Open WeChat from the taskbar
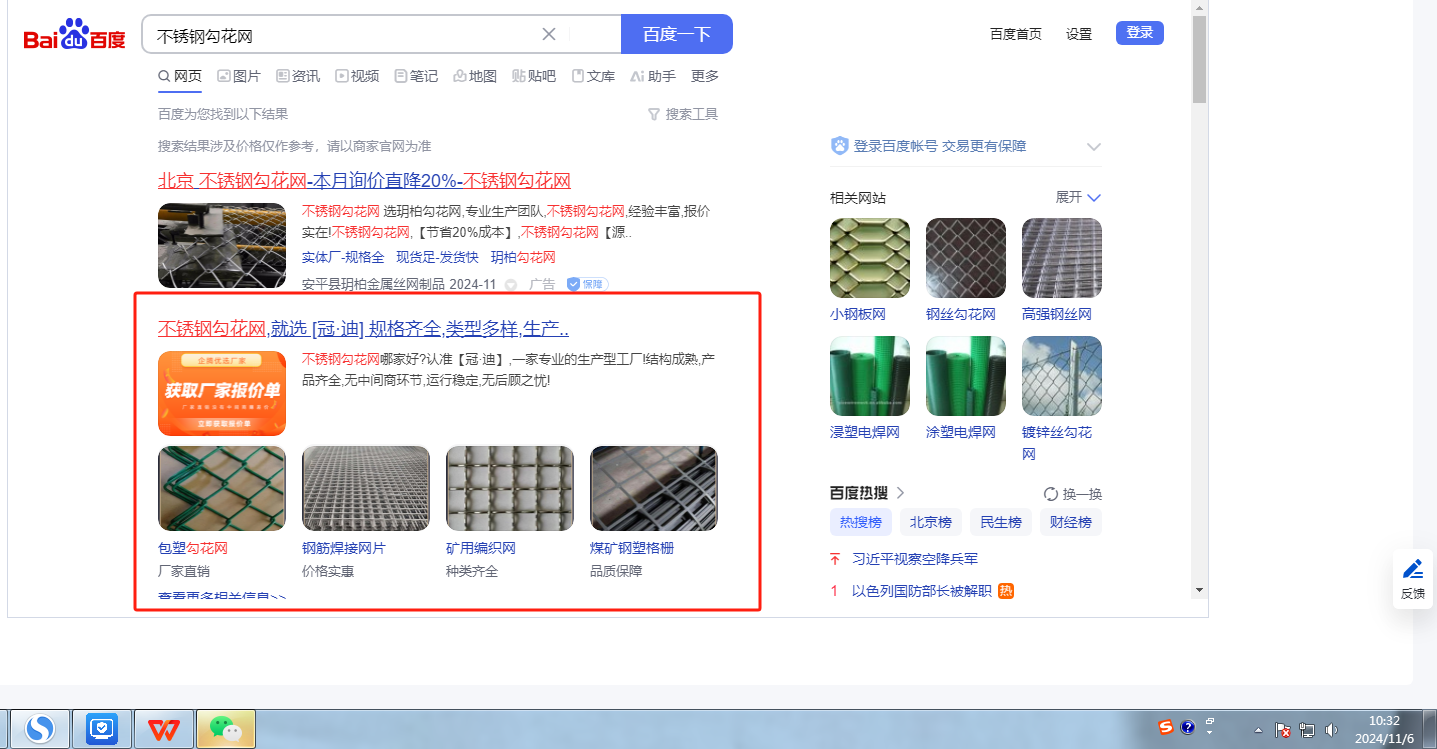 (x=227, y=729)
